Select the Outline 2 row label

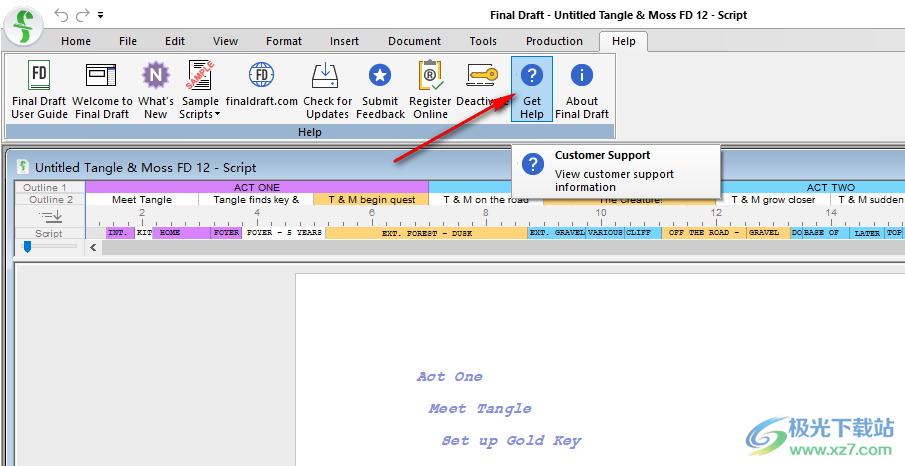(51, 199)
